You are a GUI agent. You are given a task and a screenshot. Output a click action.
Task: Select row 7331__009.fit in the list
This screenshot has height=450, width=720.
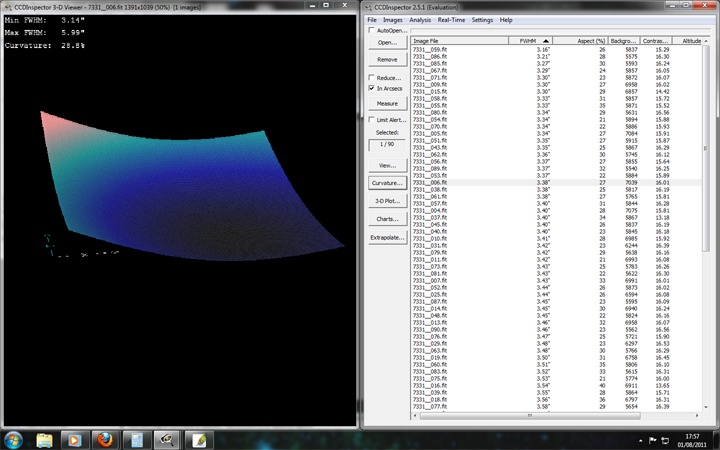pos(556,84)
